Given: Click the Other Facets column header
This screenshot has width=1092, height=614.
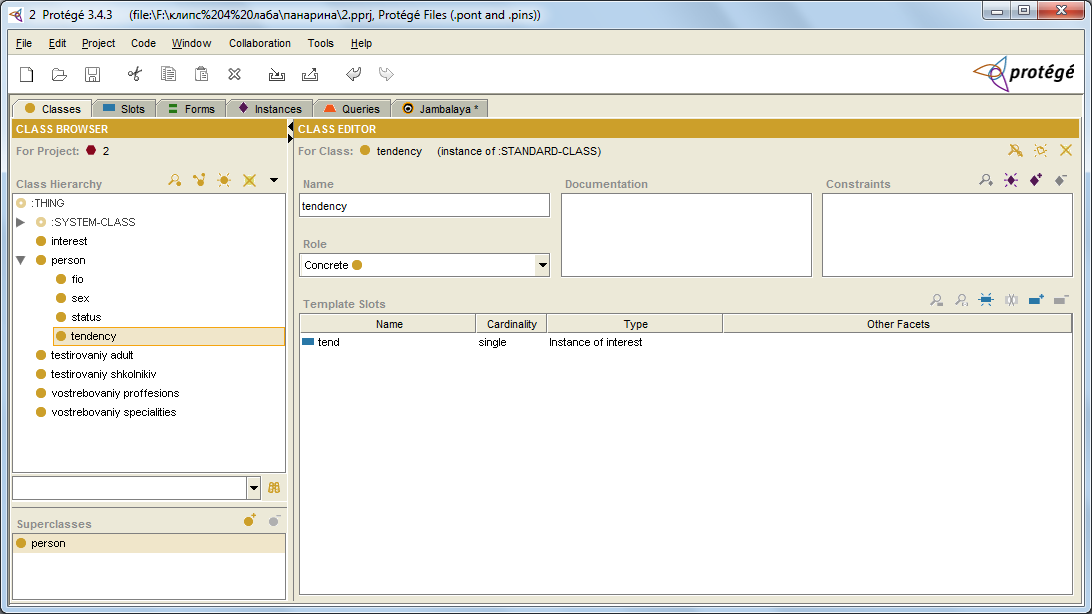Looking at the screenshot, I should pyautogui.click(x=898, y=324).
